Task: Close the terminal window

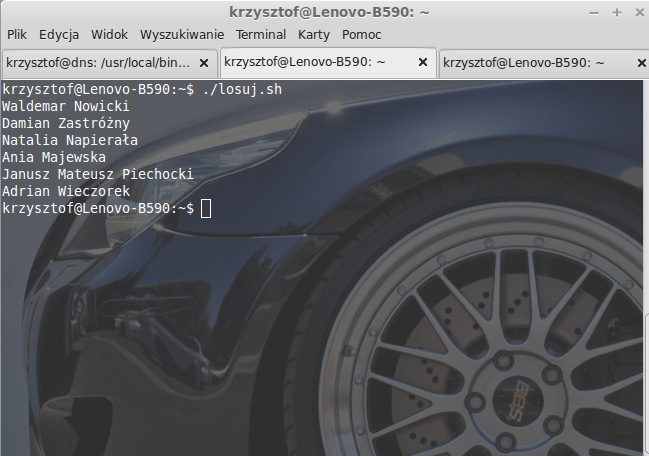Action: [640, 13]
